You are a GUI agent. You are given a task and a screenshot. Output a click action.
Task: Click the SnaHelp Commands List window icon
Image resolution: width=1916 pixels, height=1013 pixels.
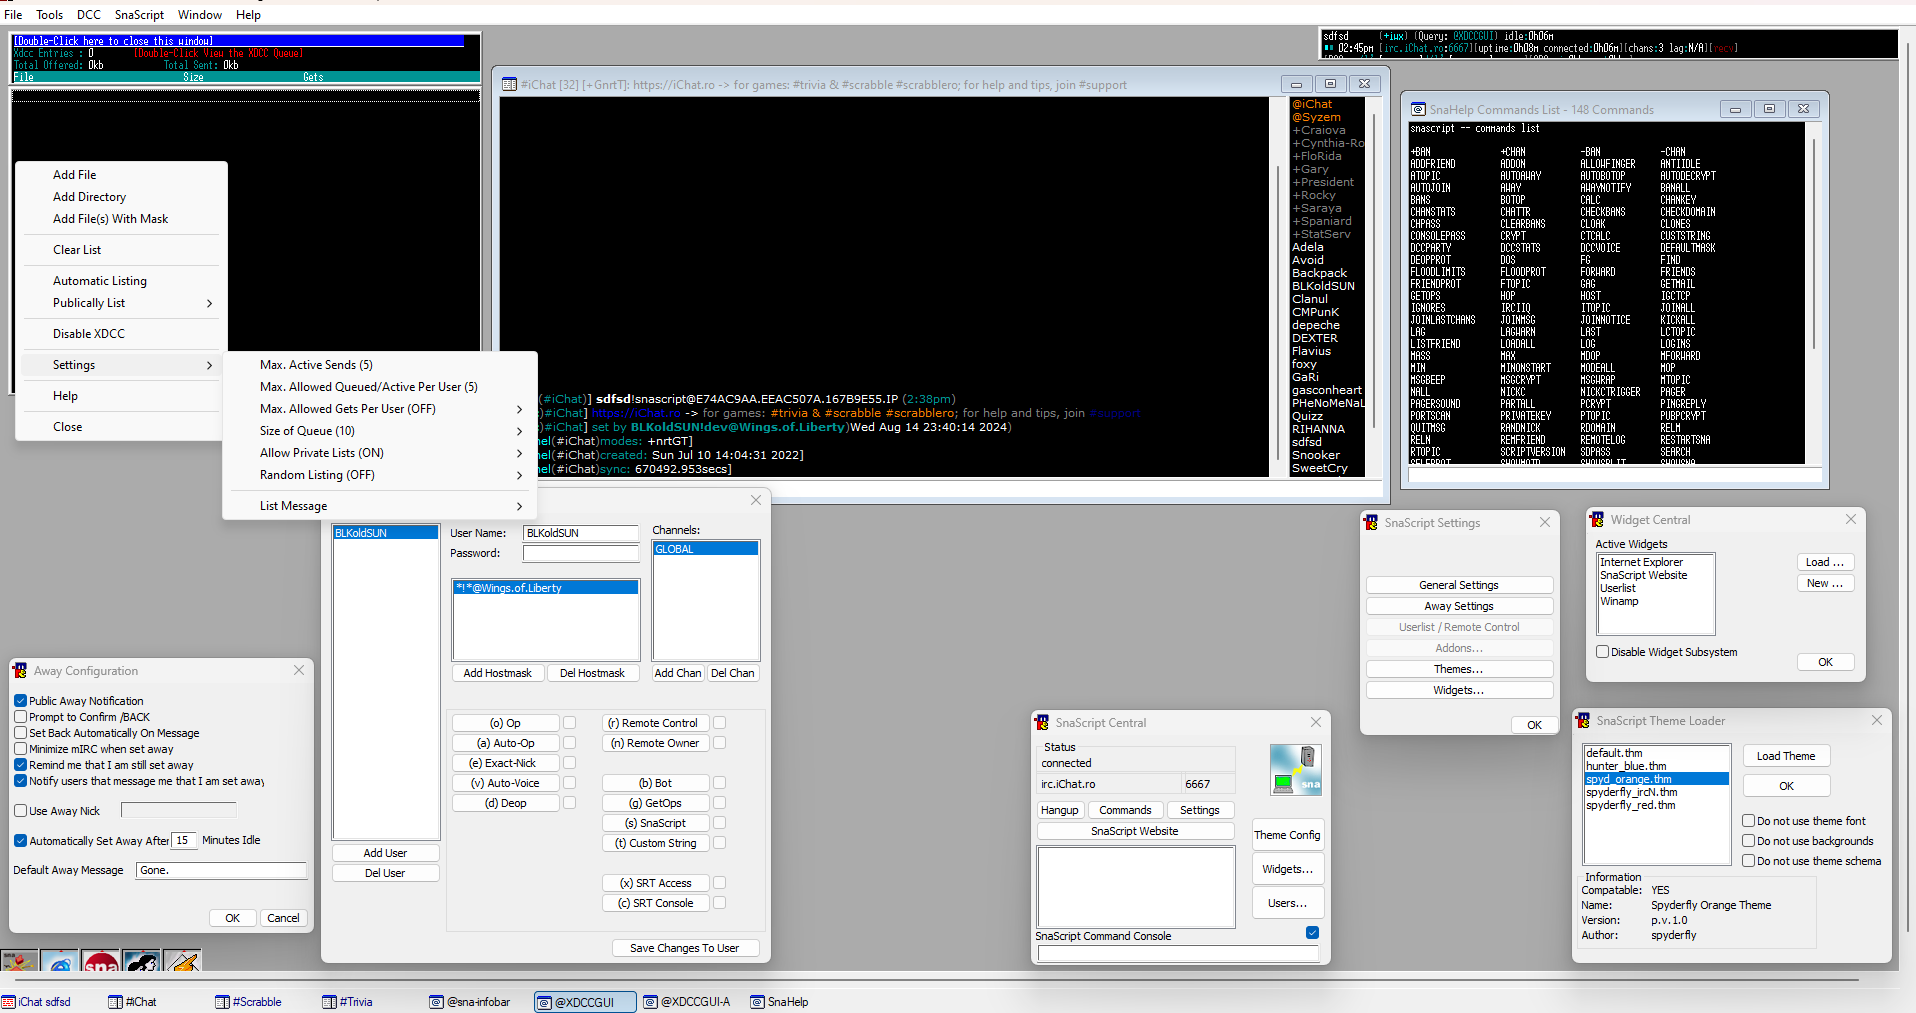coord(1418,109)
